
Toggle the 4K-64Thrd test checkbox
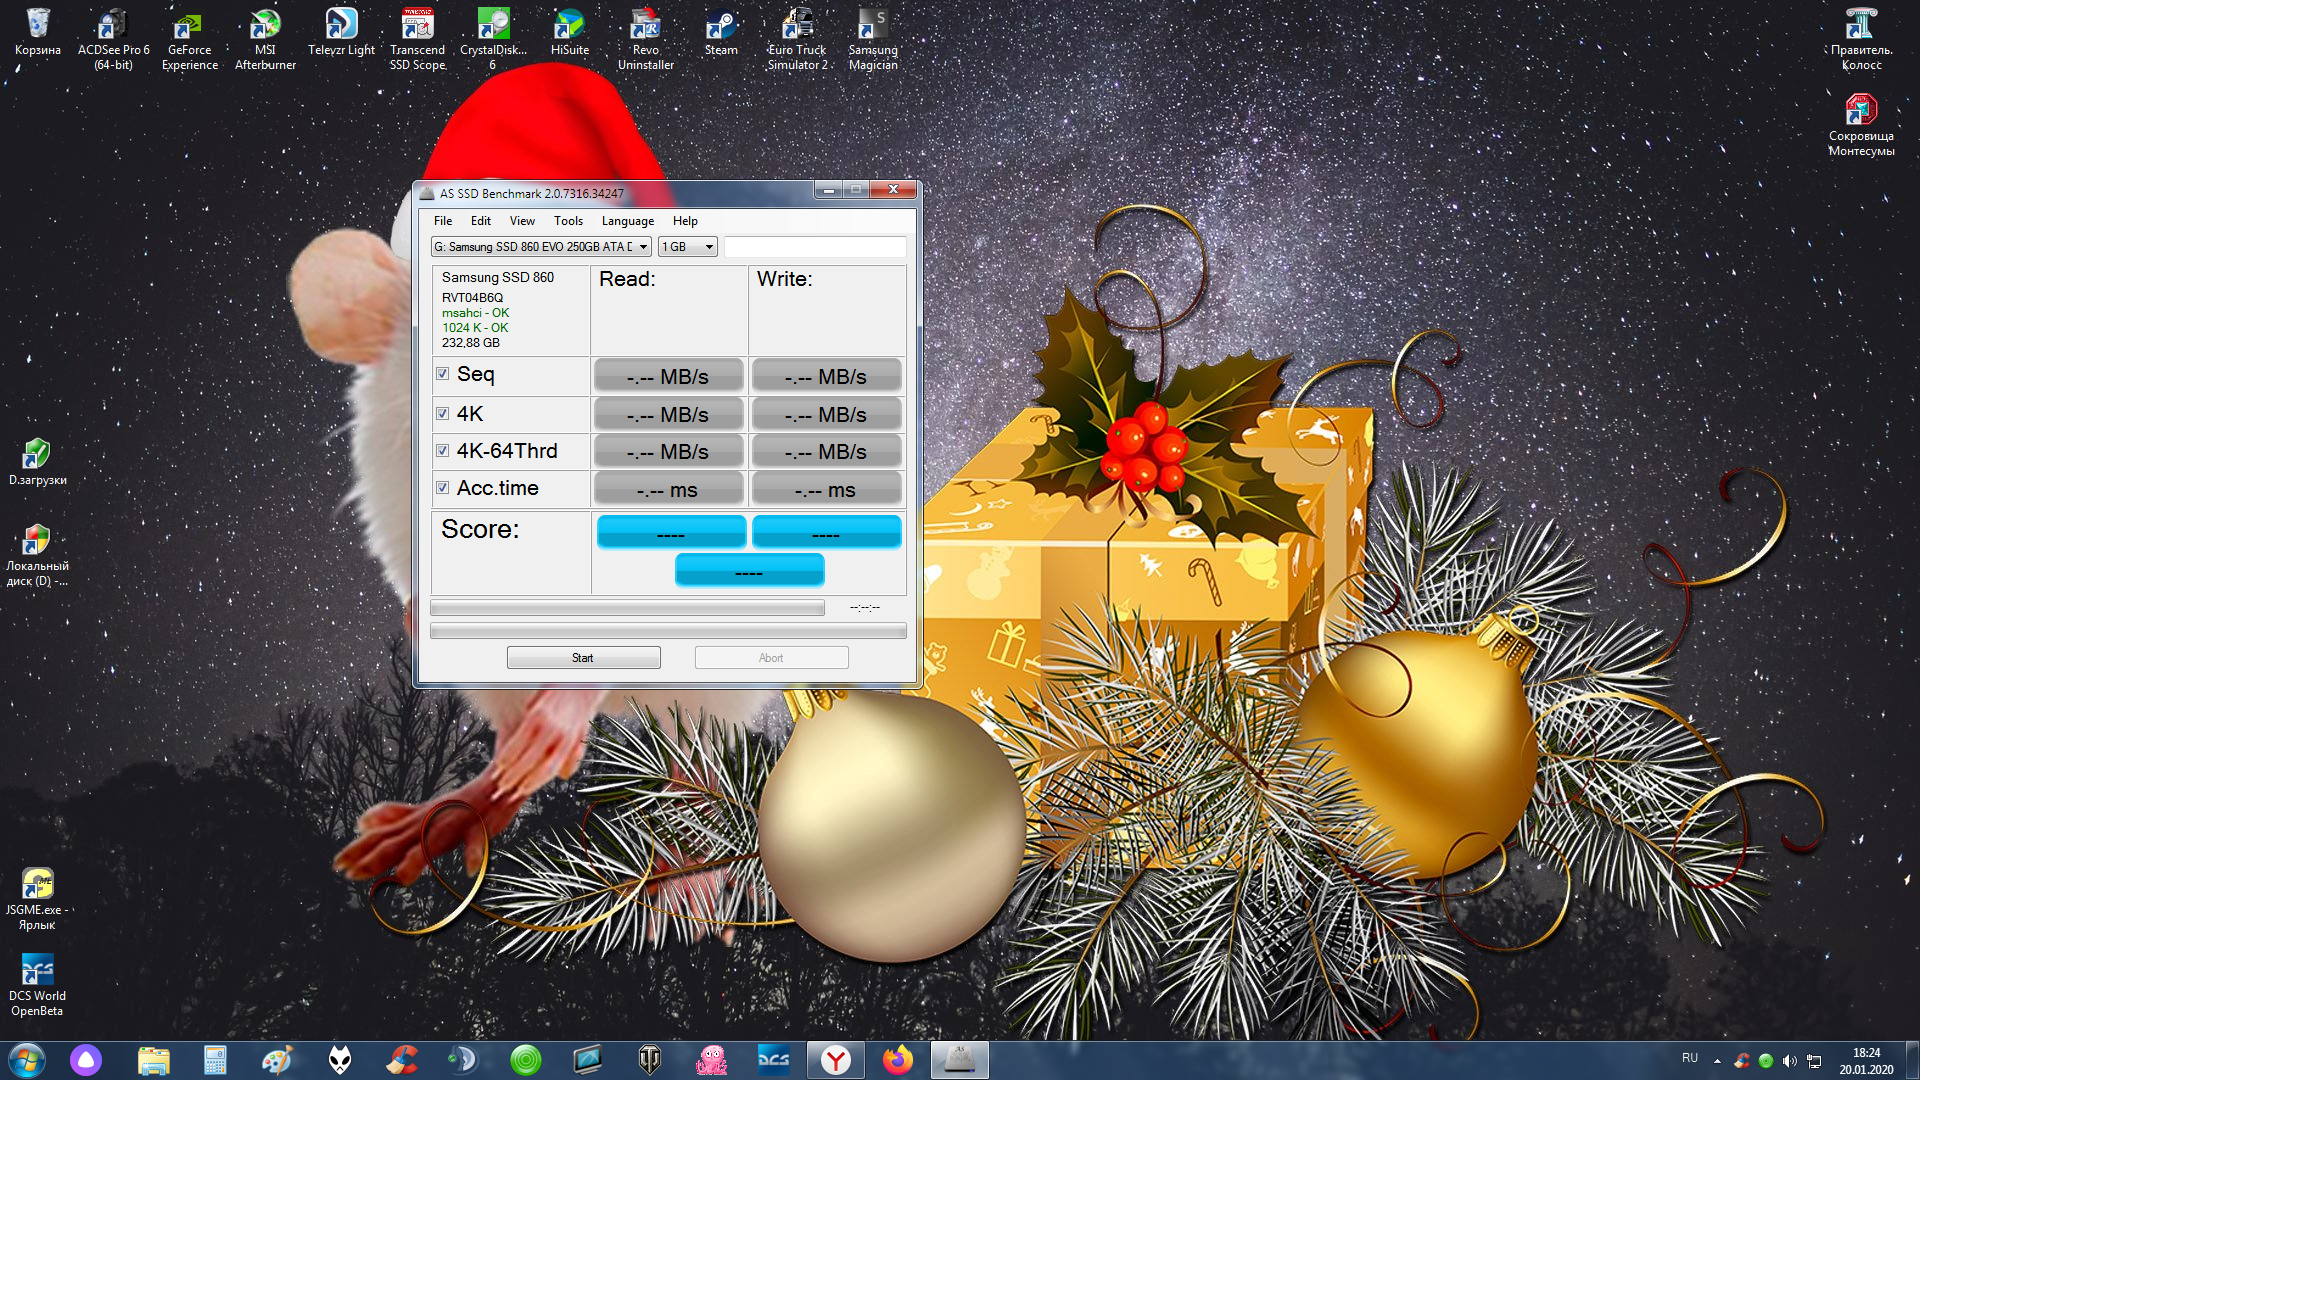point(443,451)
